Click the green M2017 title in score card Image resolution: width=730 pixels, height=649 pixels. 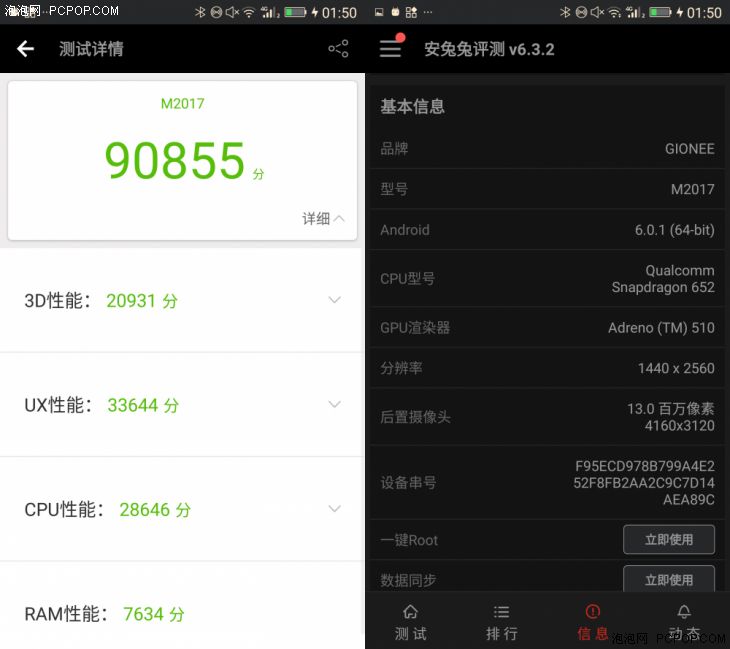[182, 103]
